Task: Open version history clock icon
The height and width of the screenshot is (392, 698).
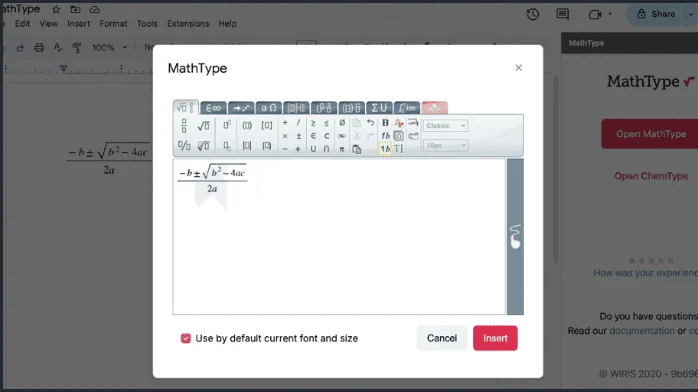Action: click(x=532, y=14)
